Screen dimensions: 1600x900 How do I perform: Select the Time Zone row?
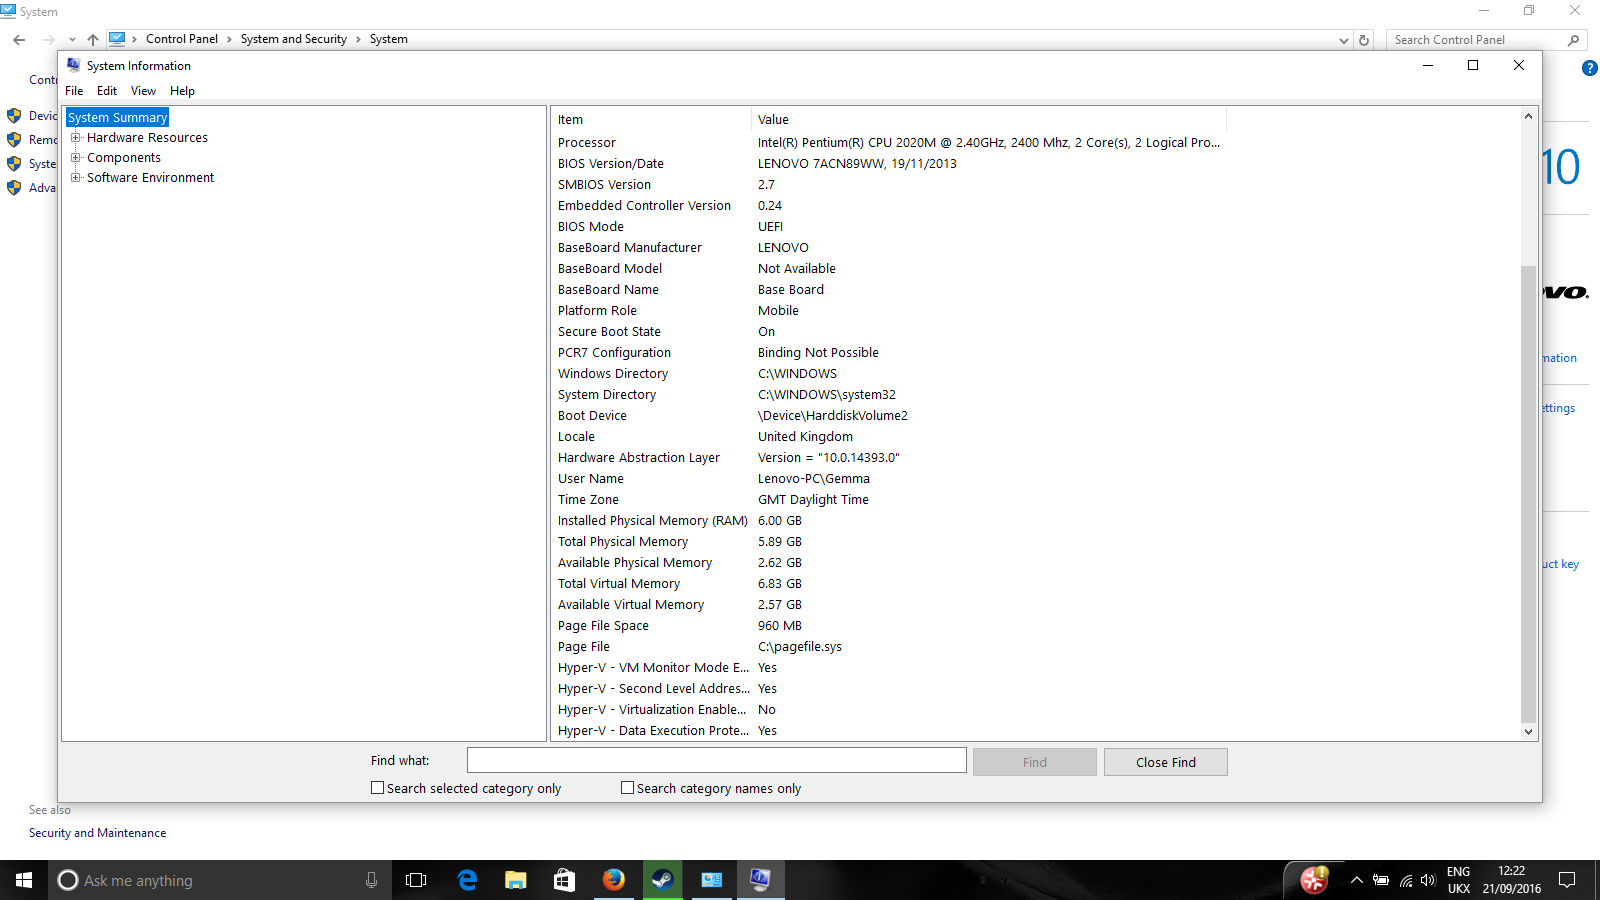[889, 500]
